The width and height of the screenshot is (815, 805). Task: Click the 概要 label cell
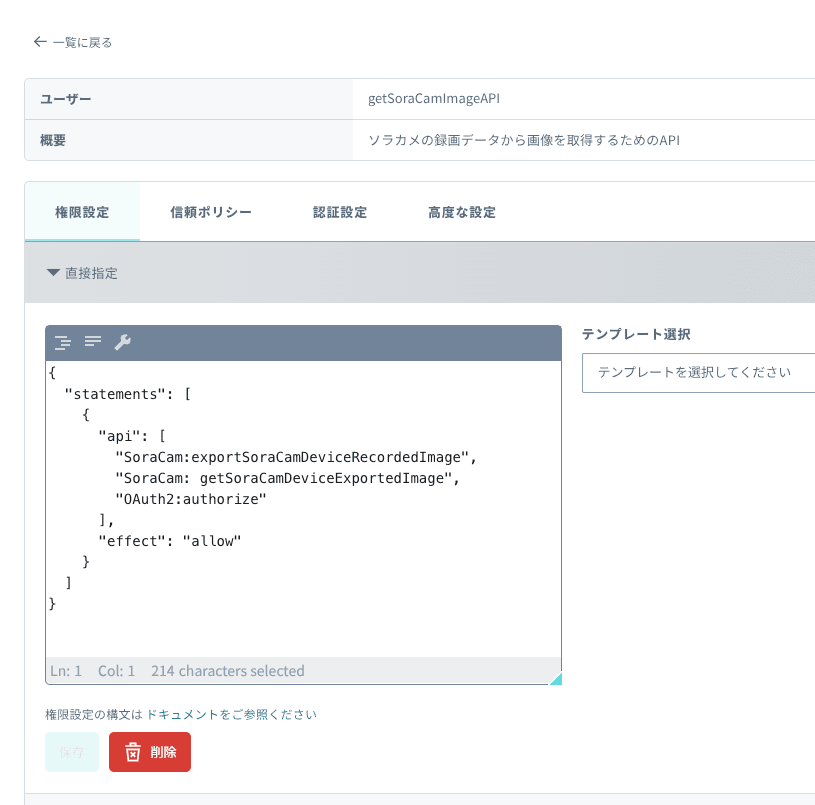pos(189,140)
